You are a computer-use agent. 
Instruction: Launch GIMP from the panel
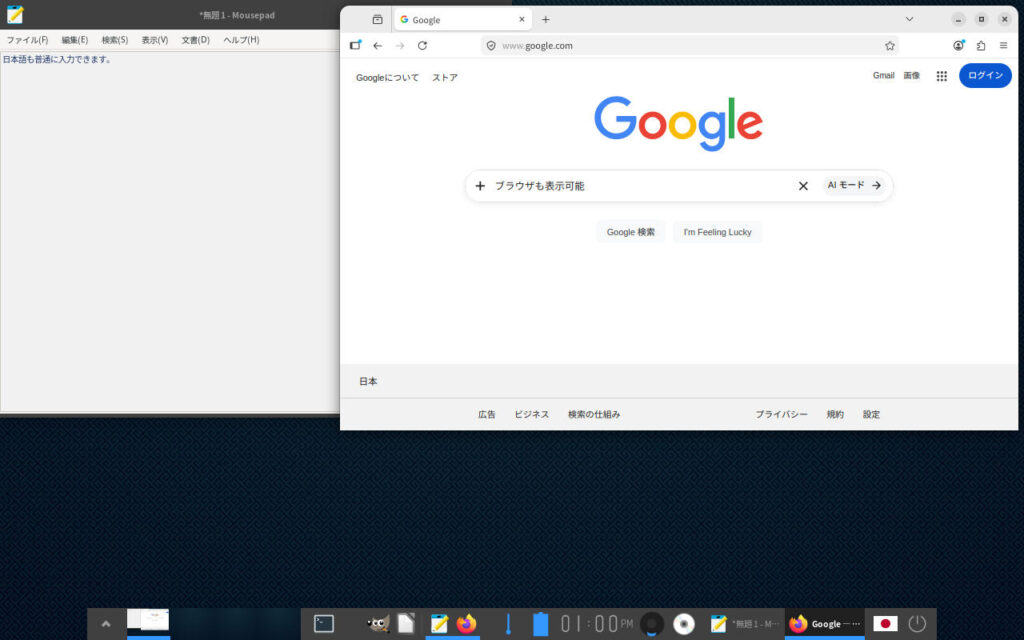pos(378,624)
